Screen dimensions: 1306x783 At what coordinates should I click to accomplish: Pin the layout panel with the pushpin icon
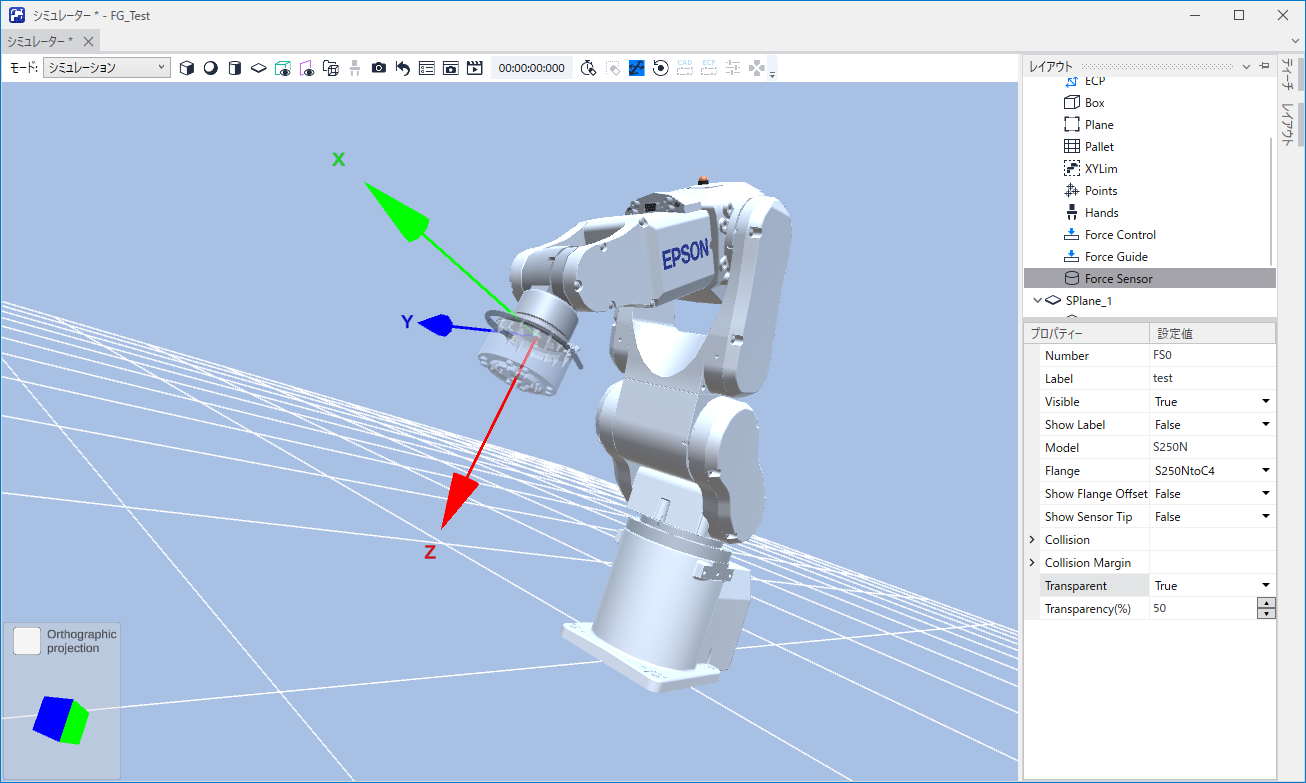click(x=1264, y=66)
